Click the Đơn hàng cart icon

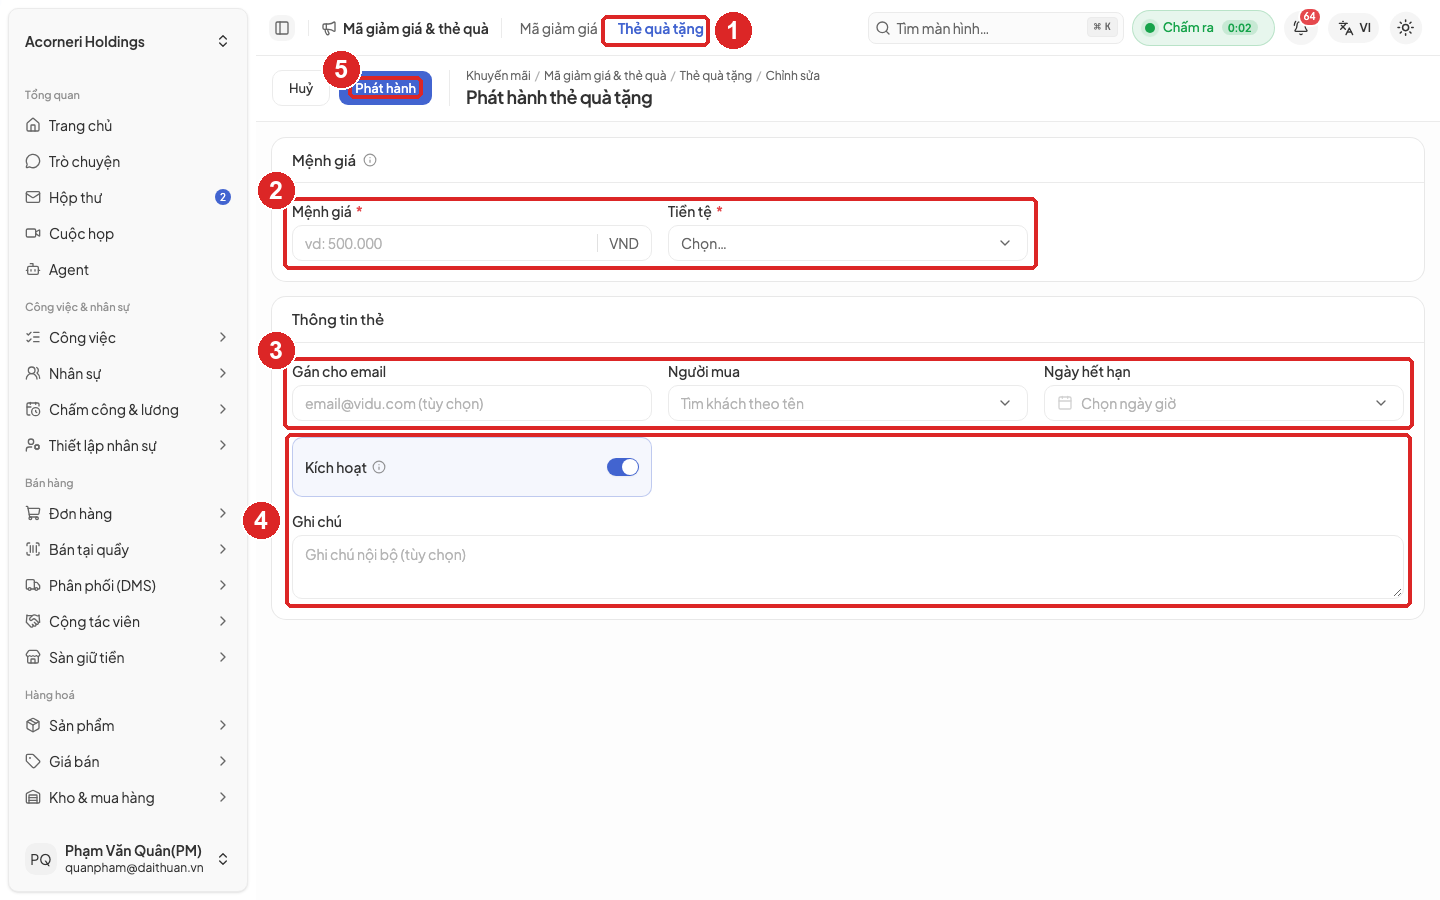click(x=33, y=514)
